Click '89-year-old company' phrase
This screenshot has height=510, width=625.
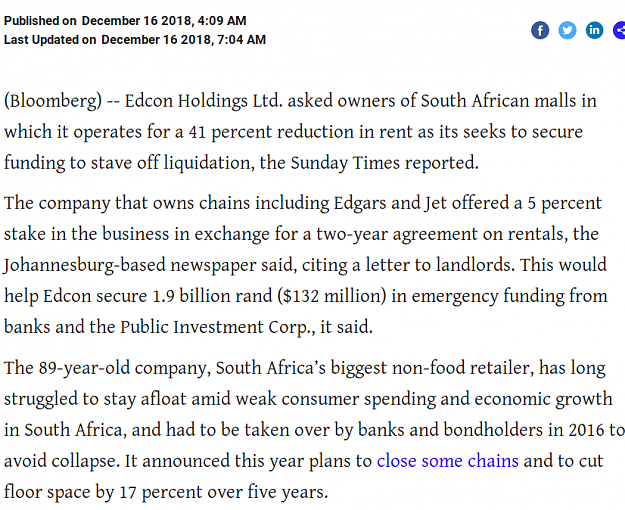[x=125, y=368]
